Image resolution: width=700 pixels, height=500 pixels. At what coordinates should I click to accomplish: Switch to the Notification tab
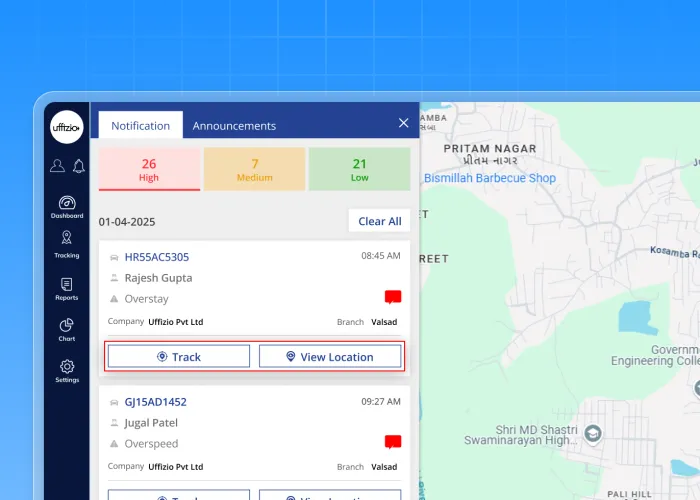141,126
